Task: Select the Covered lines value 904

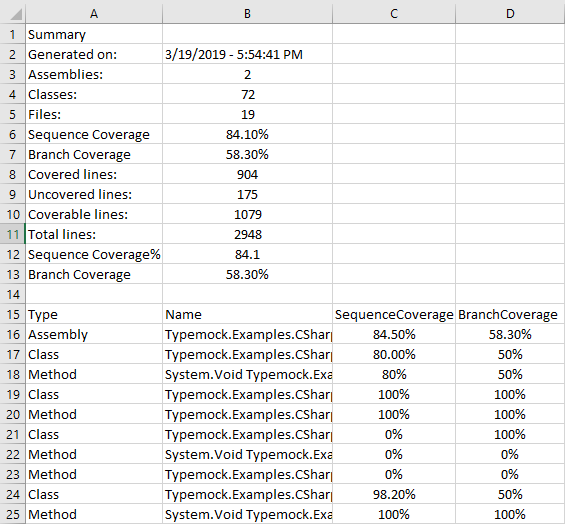Action: click(247, 174)
